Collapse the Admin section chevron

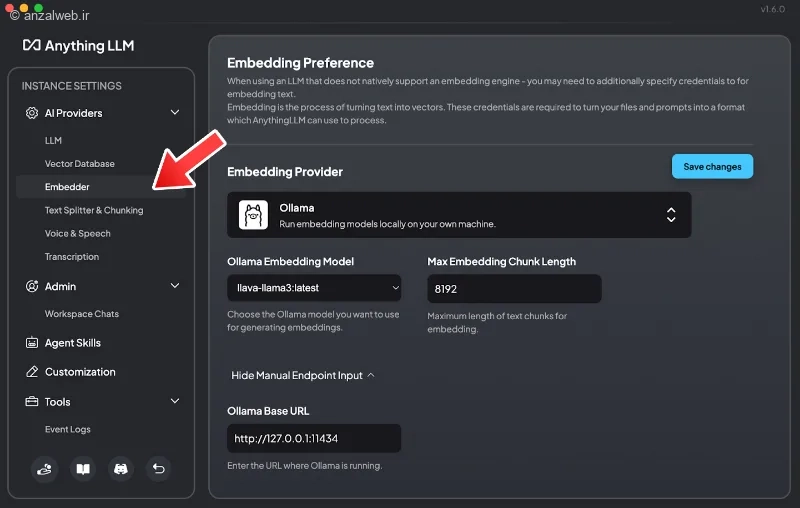coord(174,286)
